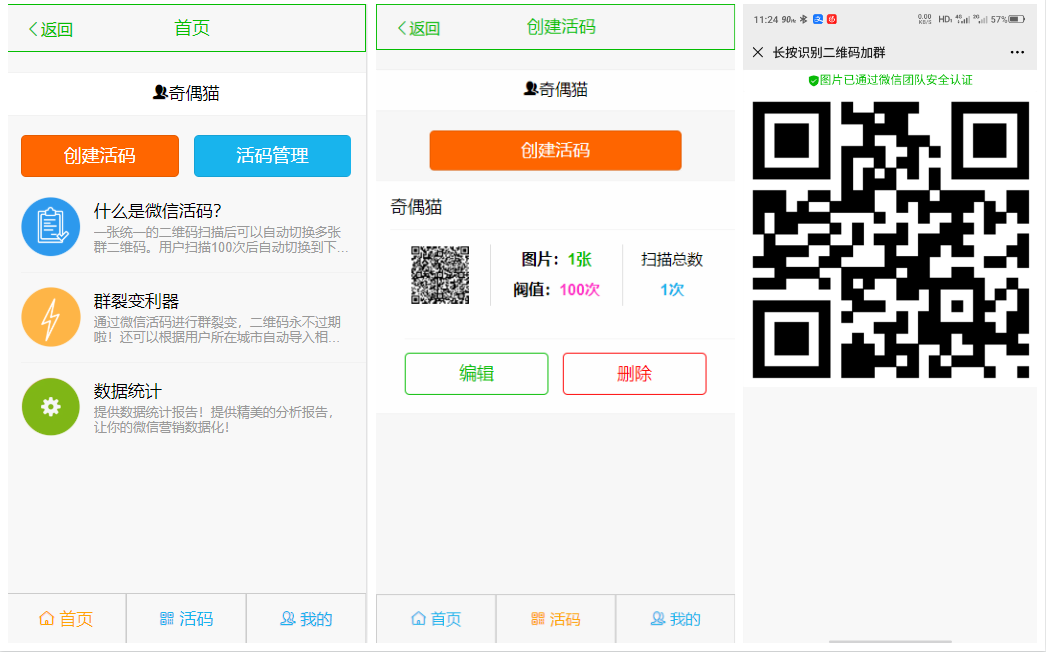Tap the green shield security icon

point(813,81)
